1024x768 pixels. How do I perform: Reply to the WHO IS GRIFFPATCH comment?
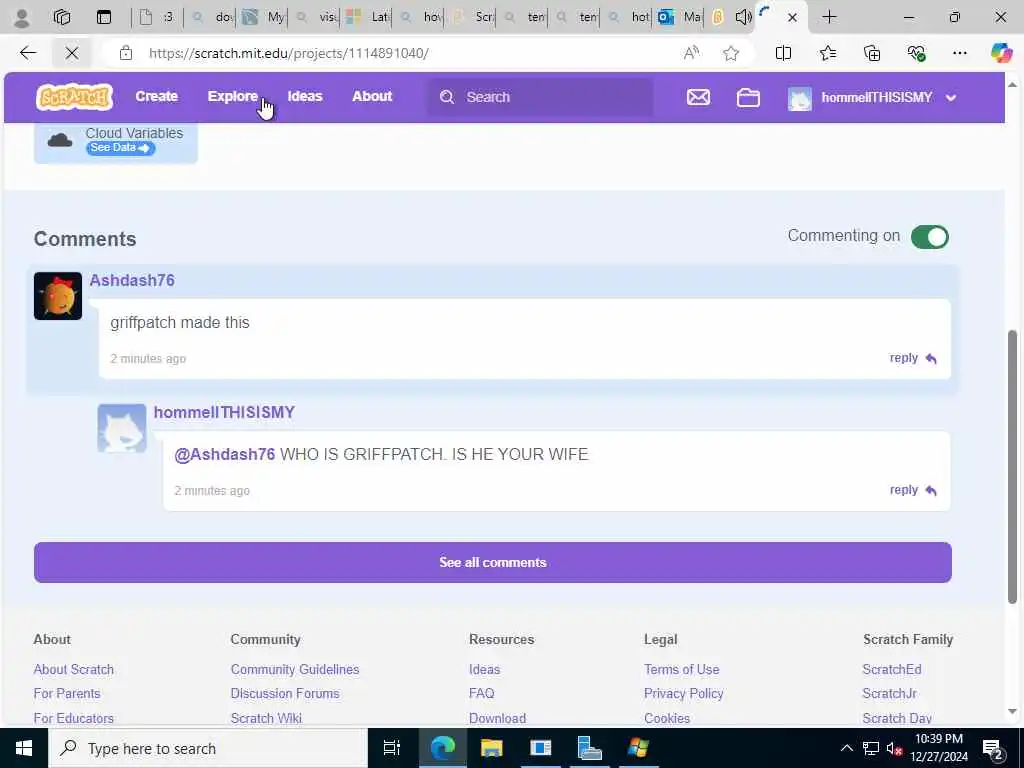point(913,490)
